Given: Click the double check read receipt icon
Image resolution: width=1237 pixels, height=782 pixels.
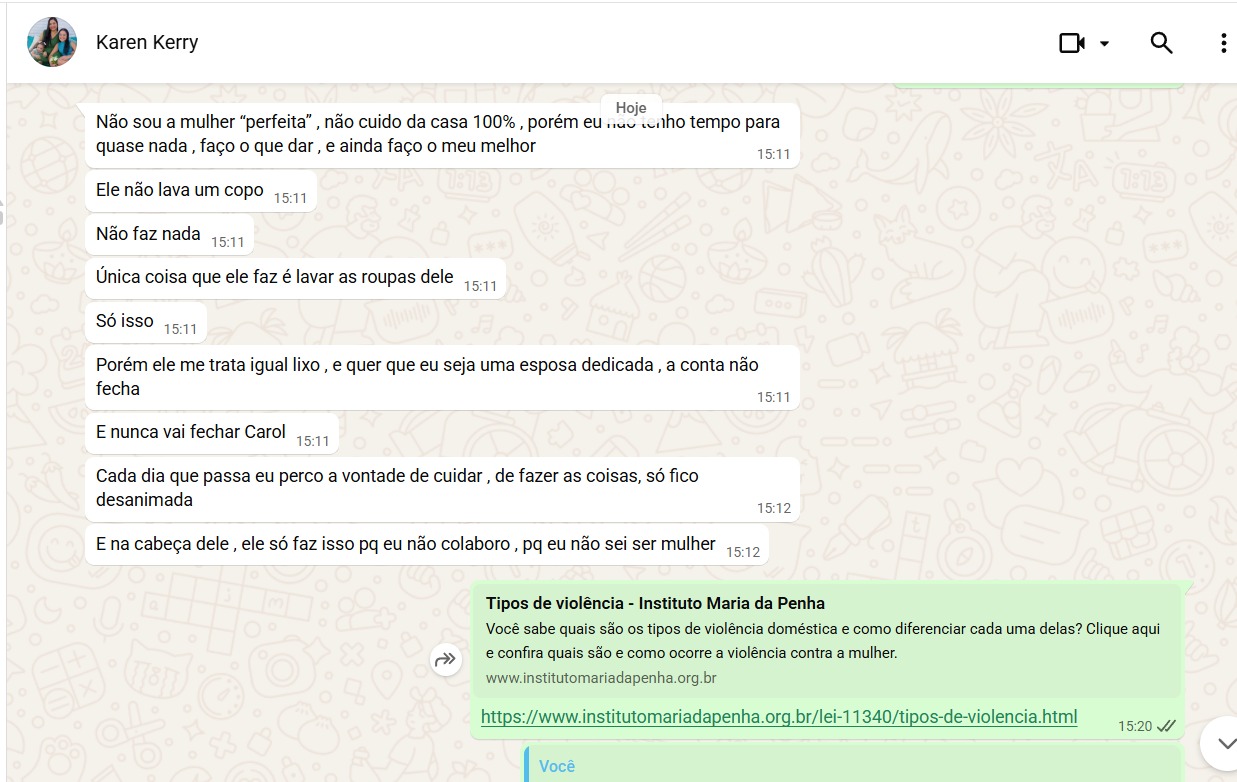Looking at the screenshot, I should pos(1165,726).
